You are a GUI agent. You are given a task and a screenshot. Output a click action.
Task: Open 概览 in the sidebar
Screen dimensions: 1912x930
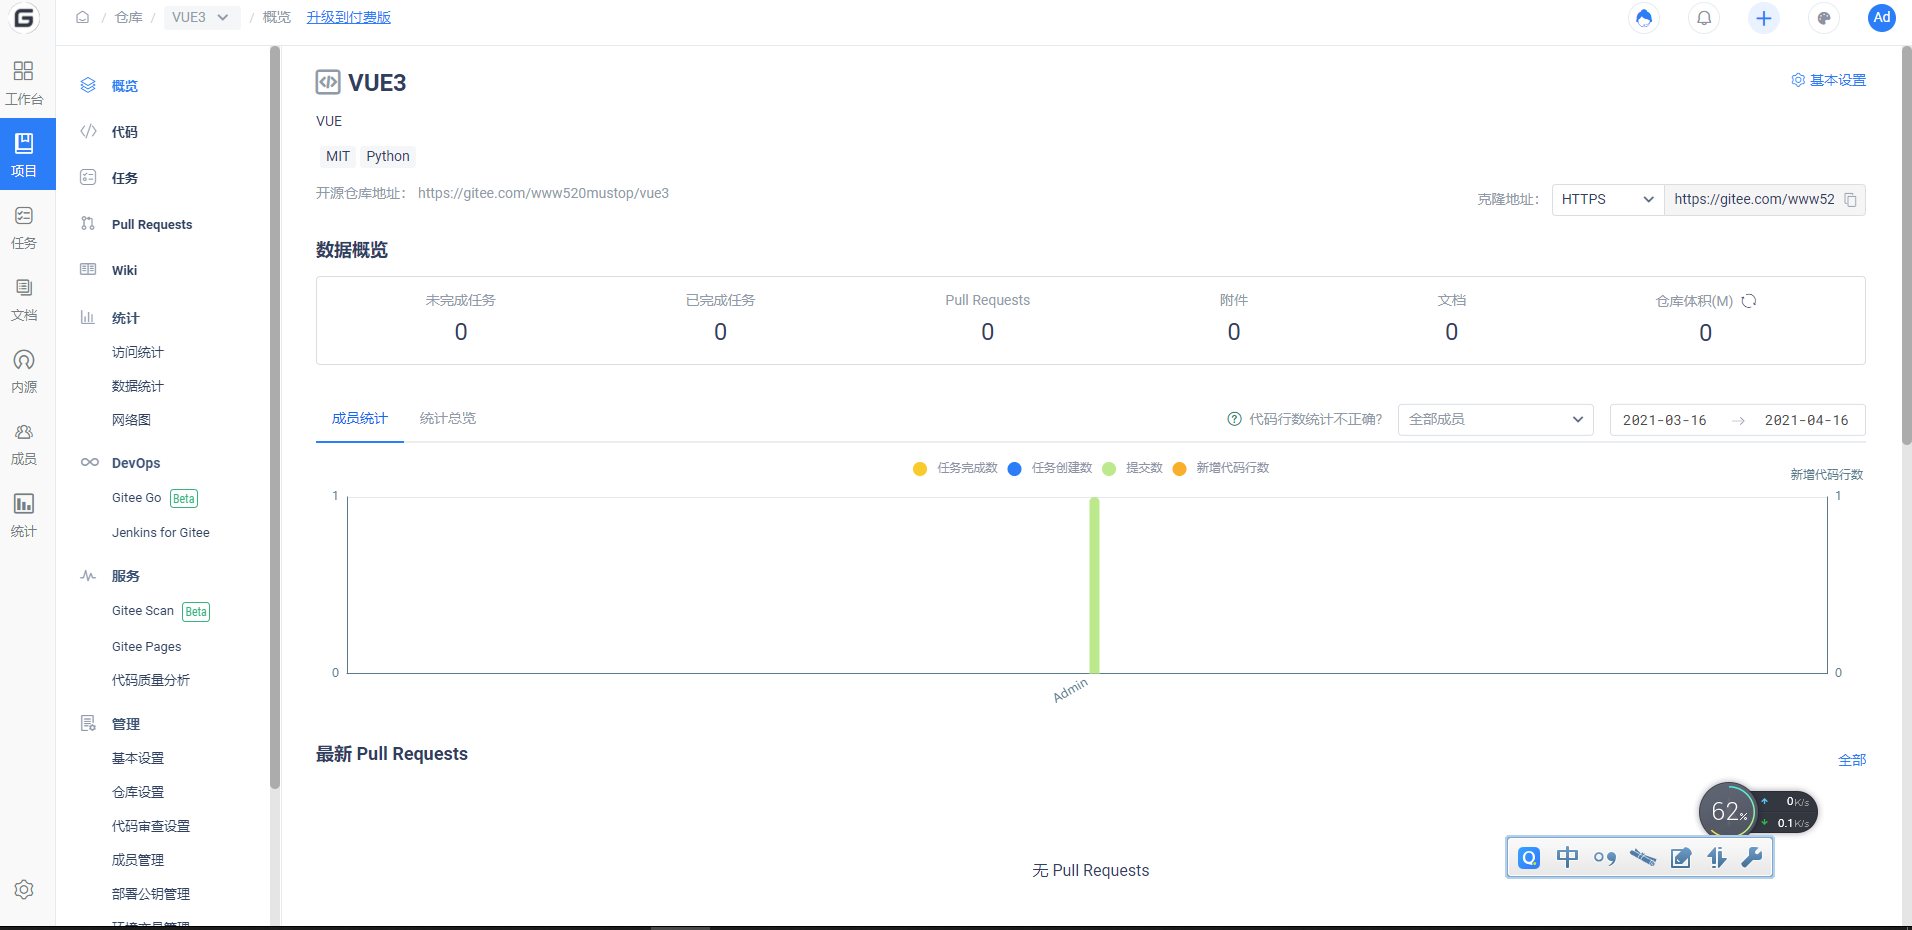[125, 86]
